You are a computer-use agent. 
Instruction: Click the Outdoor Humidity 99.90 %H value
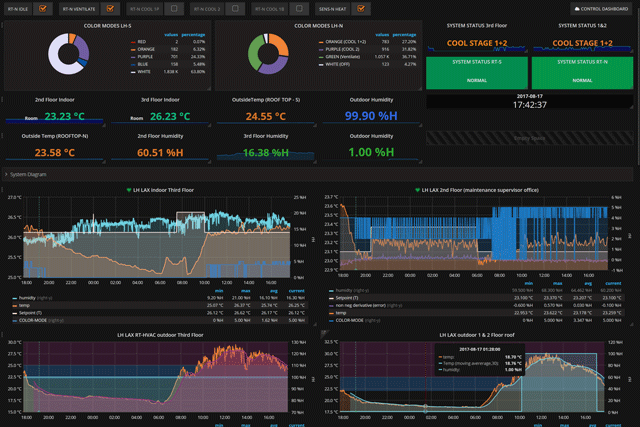(x=370, y=116)
